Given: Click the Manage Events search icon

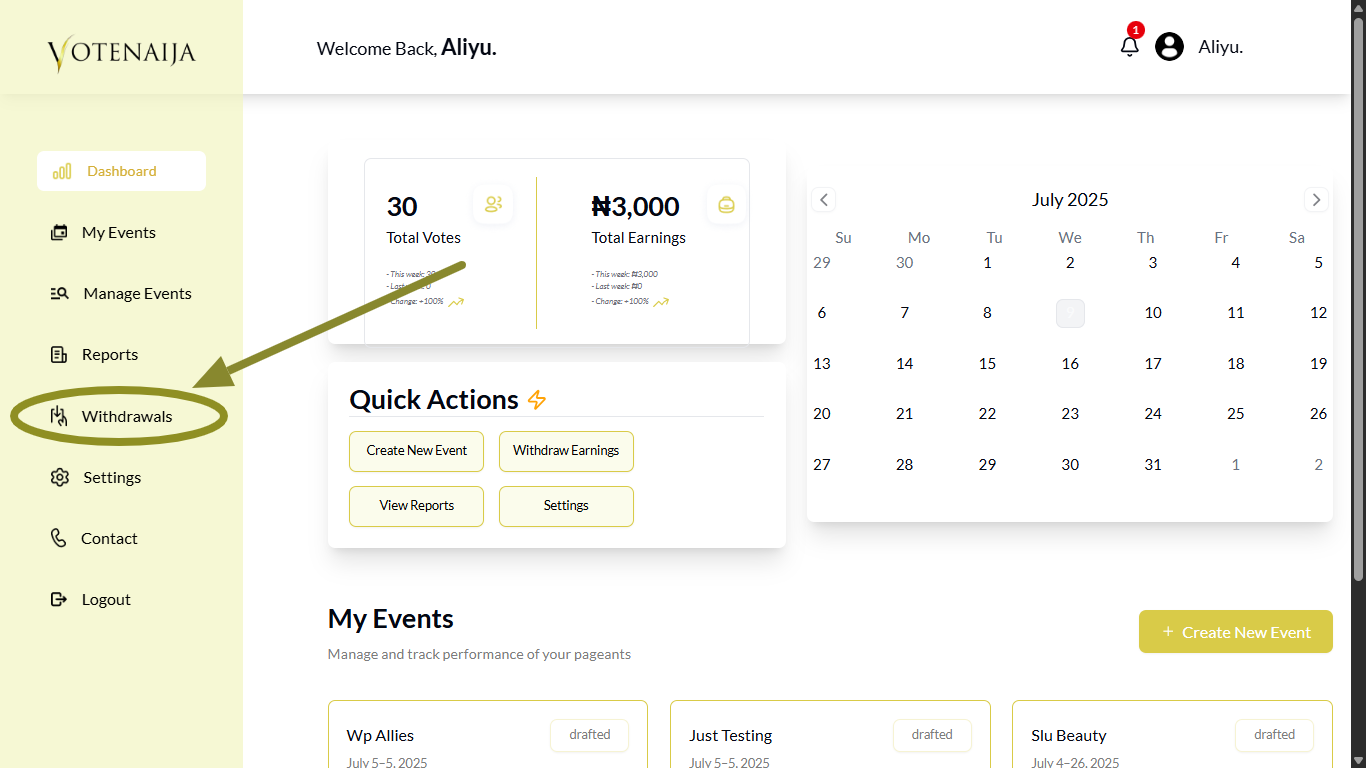Looking at the screenshot, I should (59, 293).
